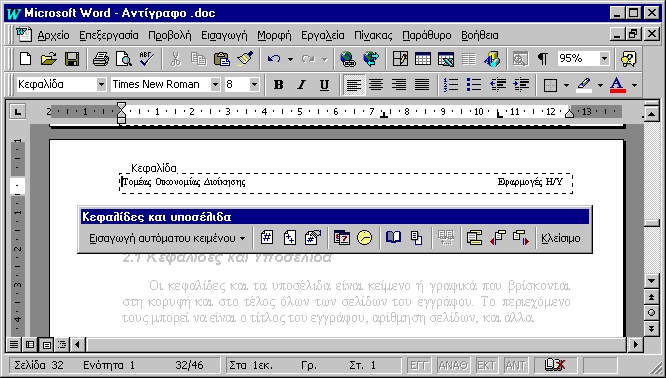The image size is (666, 378).
Task: Click the Office Assistant help icon
Action: (629, 59)
